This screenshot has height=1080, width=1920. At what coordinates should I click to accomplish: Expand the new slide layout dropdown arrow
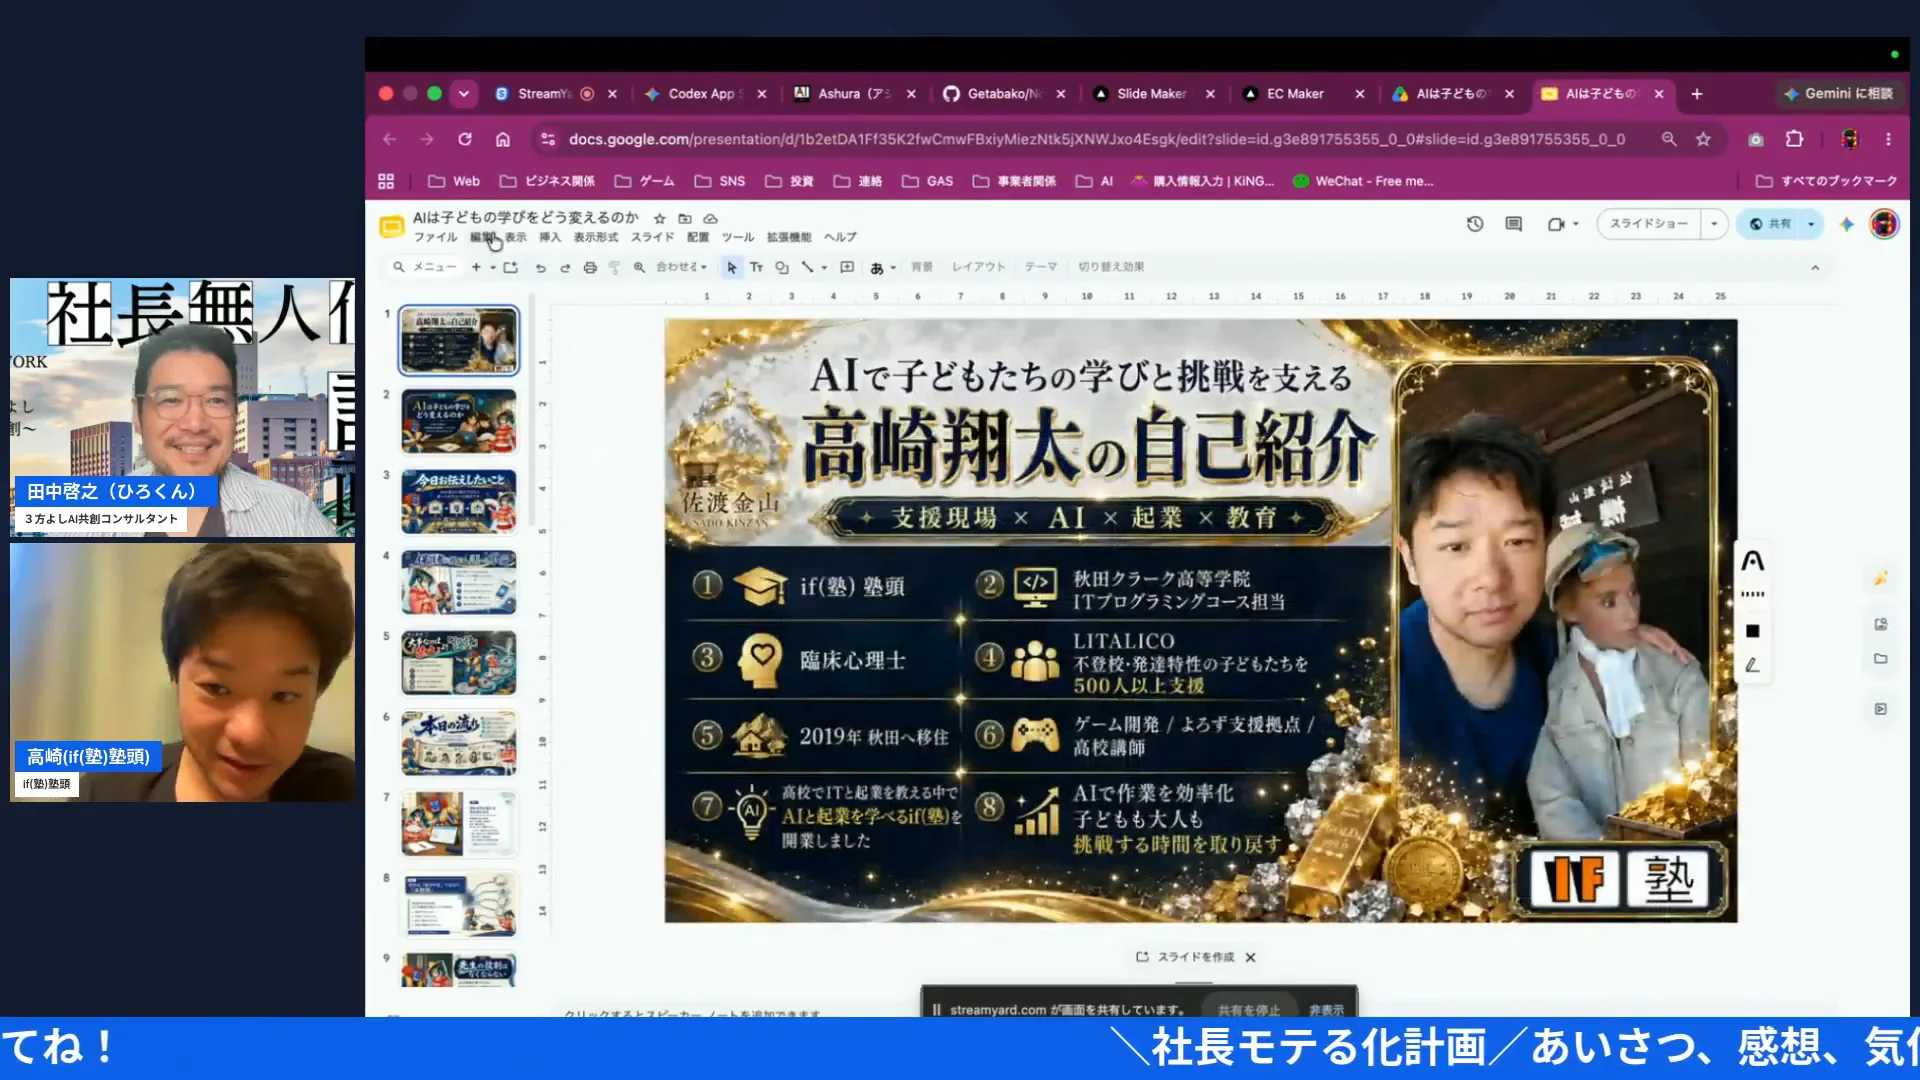point(492,268)
